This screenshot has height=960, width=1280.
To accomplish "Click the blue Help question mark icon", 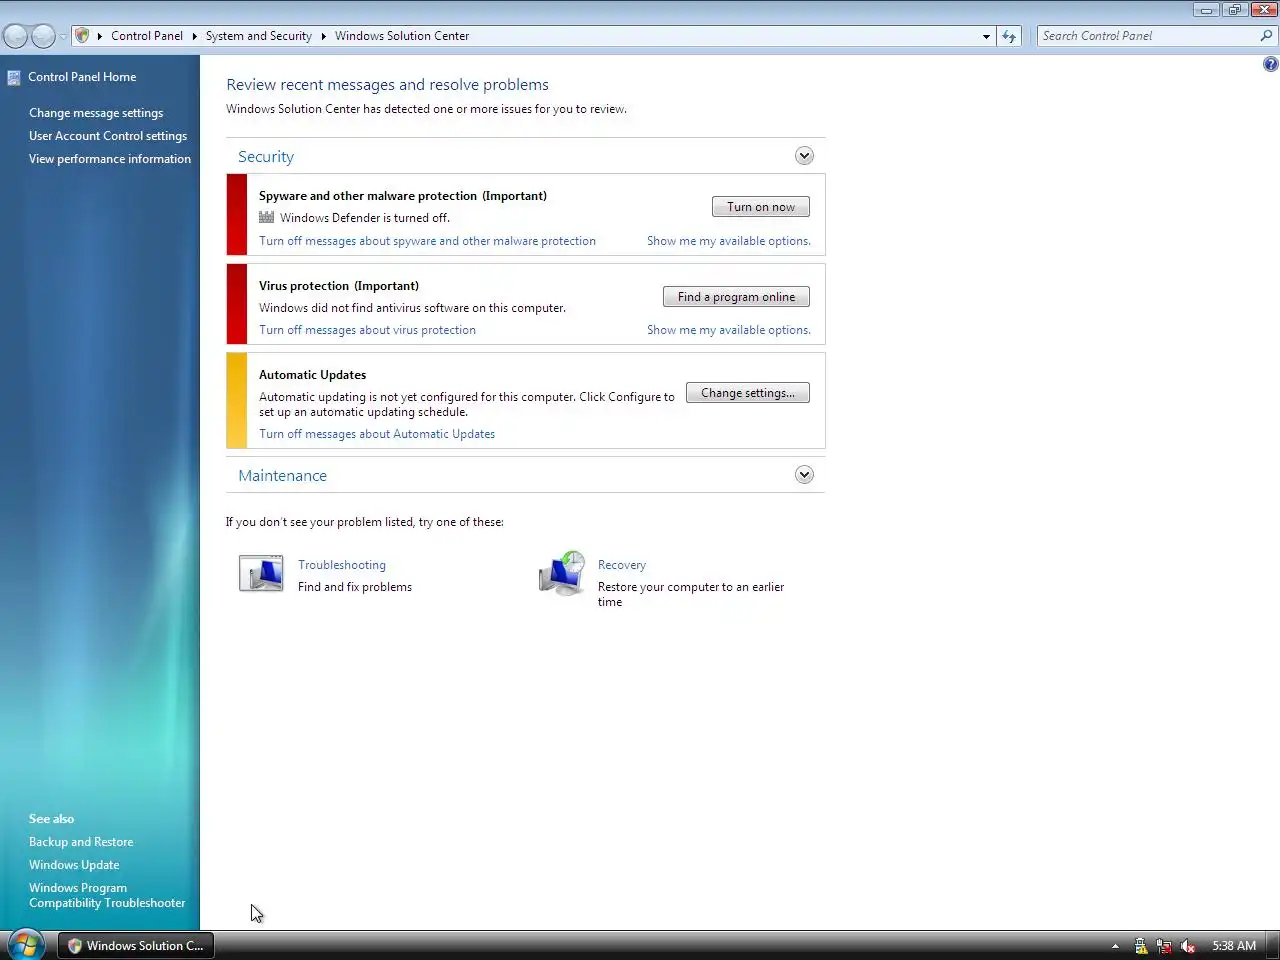I will click(1270, 64).
